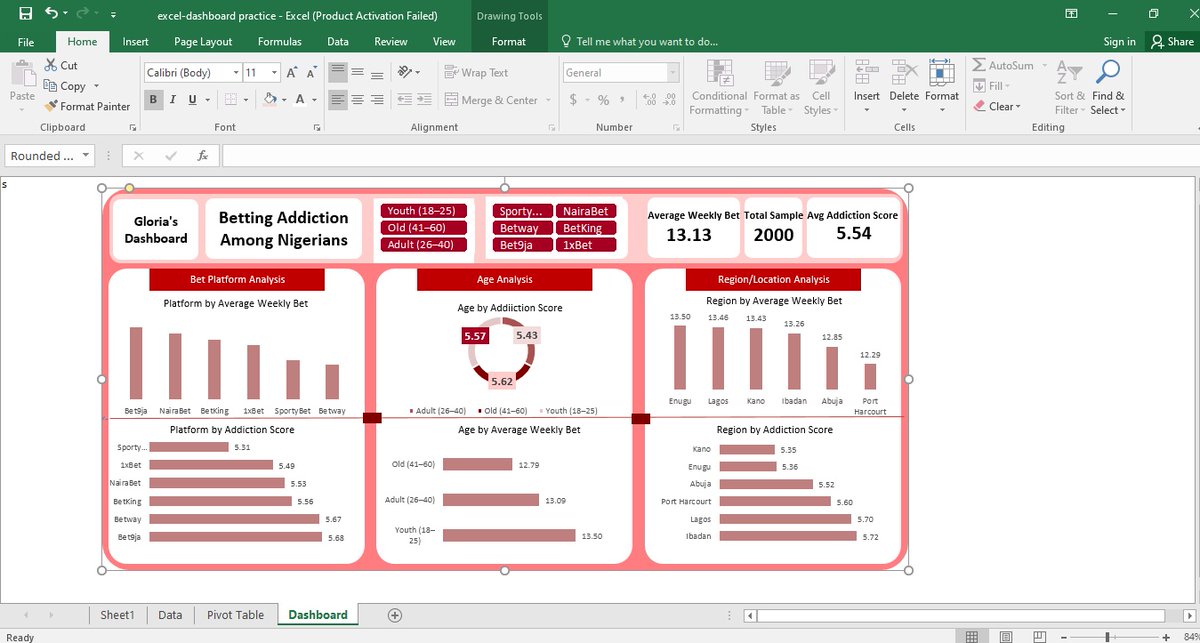Switch to Normal view in status bar
This screenshot has height=643, width=1200.
click(971, 636)
